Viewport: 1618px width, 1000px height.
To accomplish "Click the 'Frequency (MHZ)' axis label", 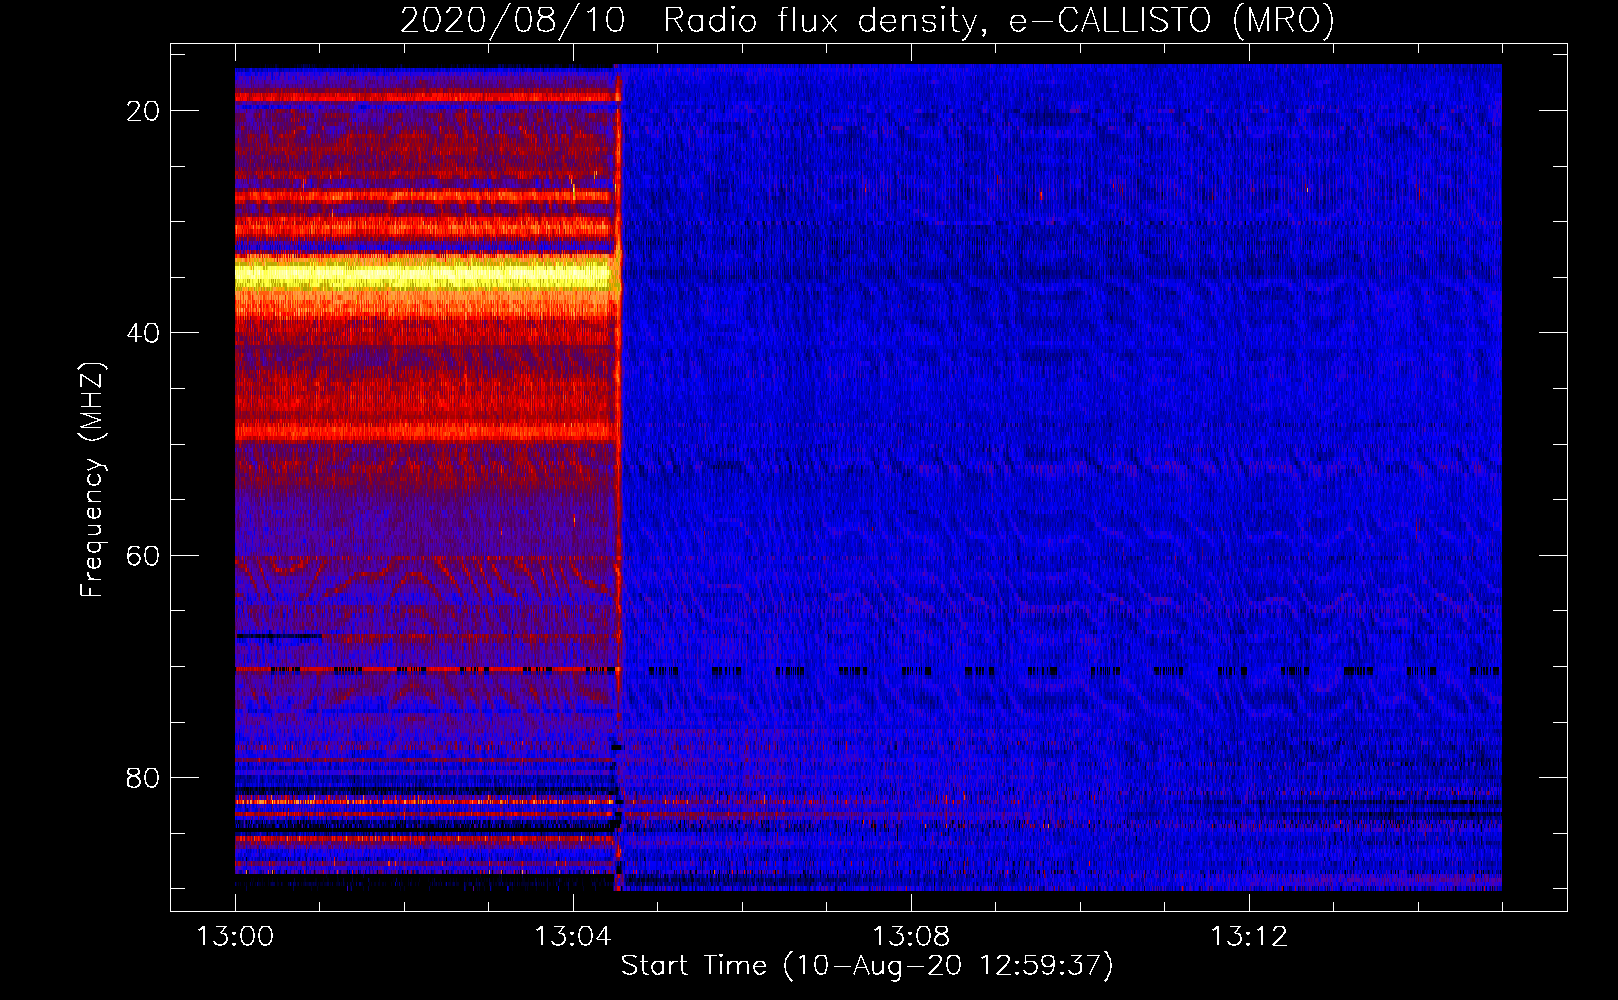I will tap(92, 480).
